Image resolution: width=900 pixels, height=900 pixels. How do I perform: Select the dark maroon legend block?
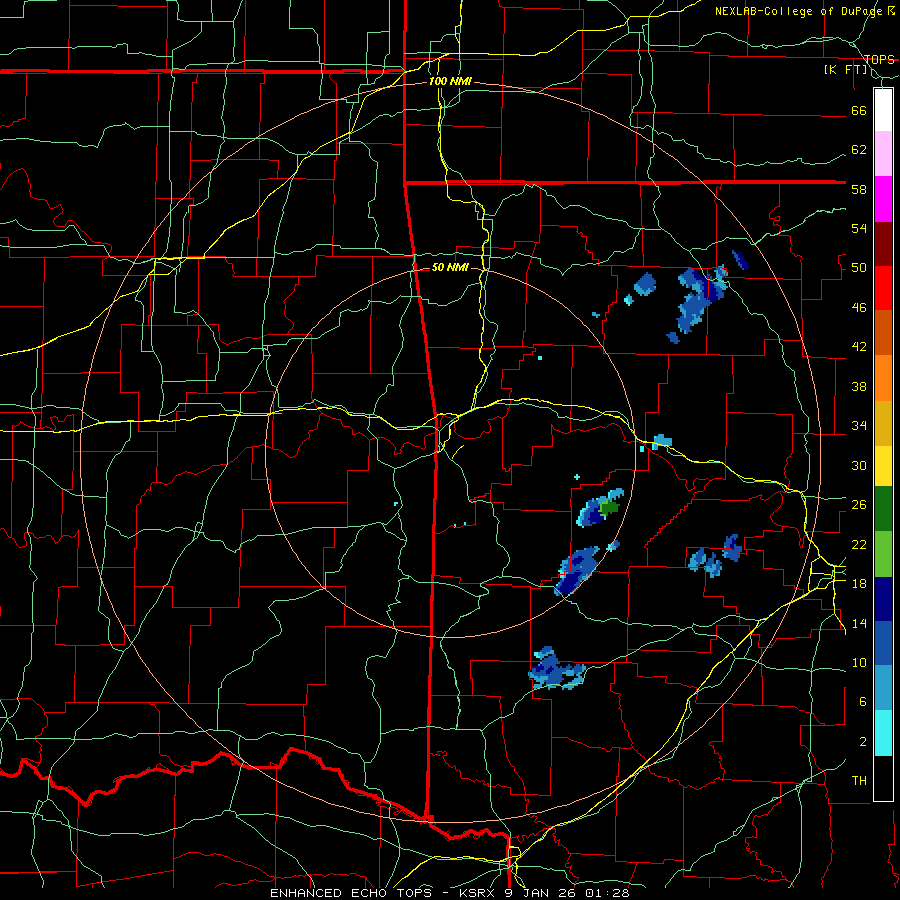[883, 244]
